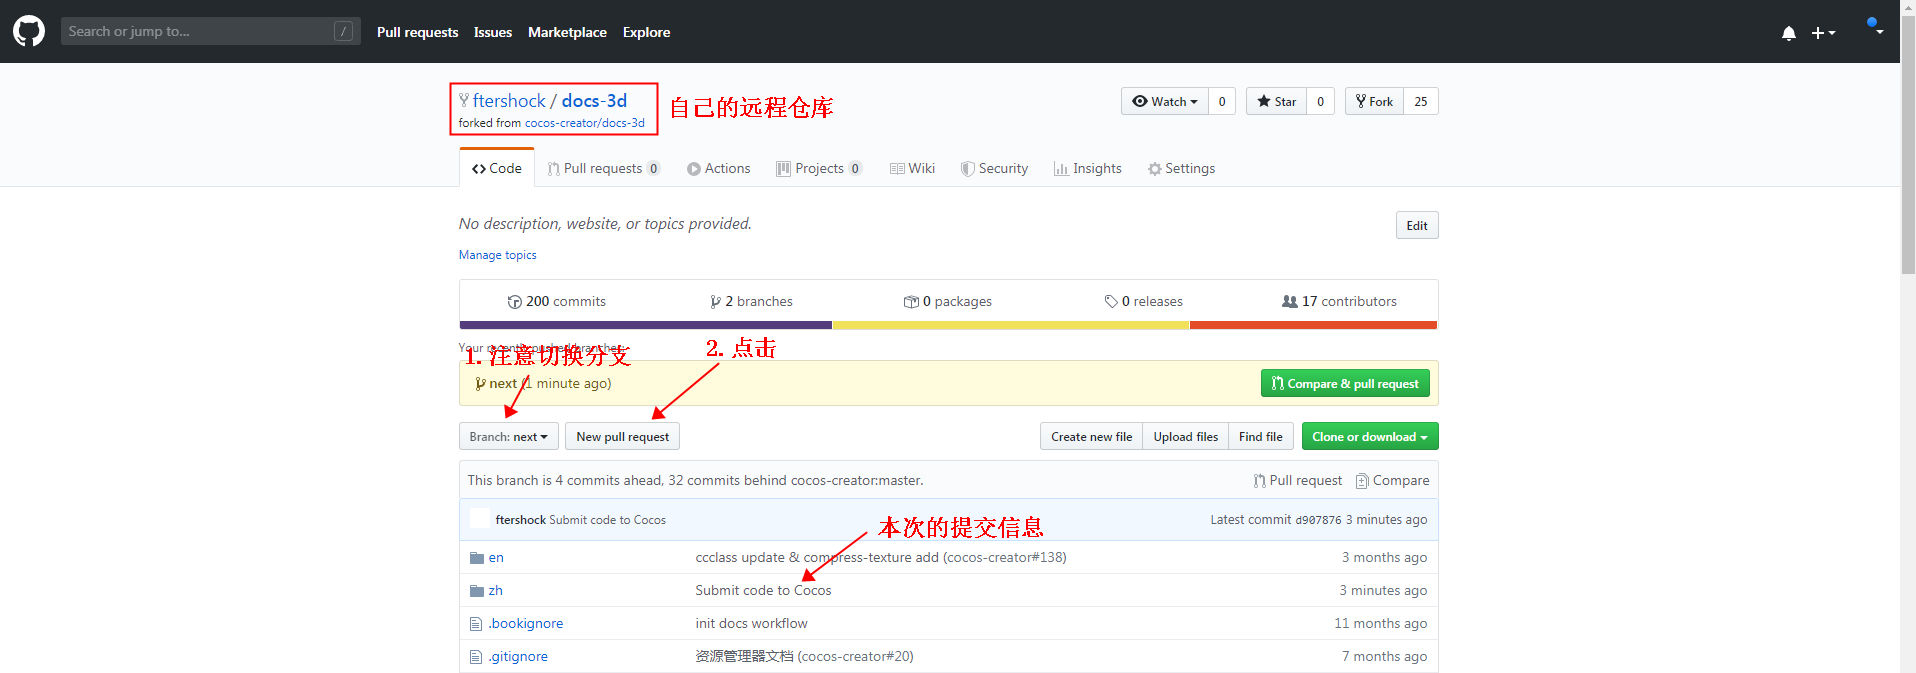Open the notifications bell
This screenshot has height=673, width=1916.
(x=1789, y=33)
